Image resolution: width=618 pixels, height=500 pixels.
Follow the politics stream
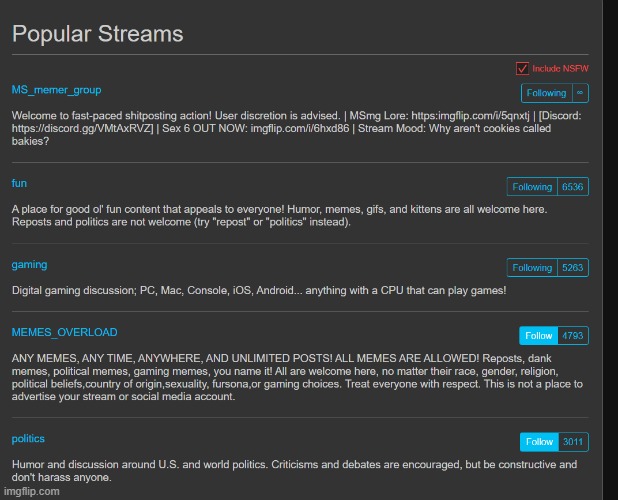[539, 441]
